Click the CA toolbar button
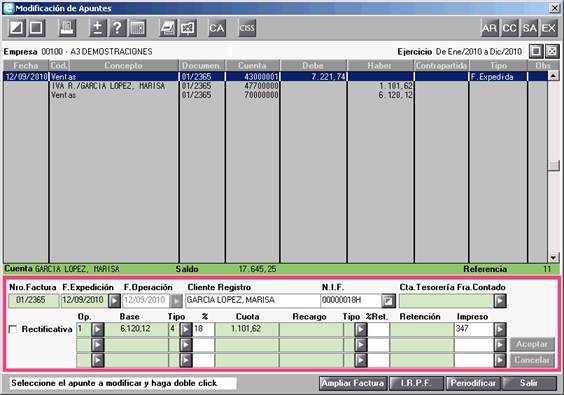The image size is (564, 395). pos(217,28)
